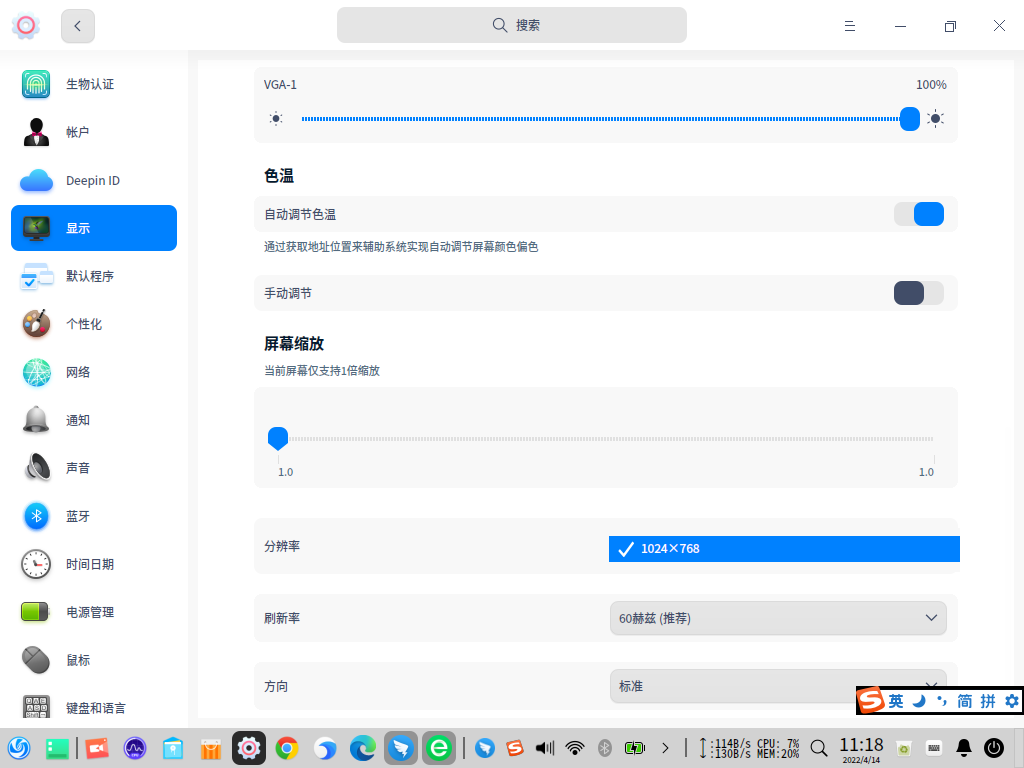Open the hamburger menu in the titlebar

pyautogui.click(x=849, y=26)
